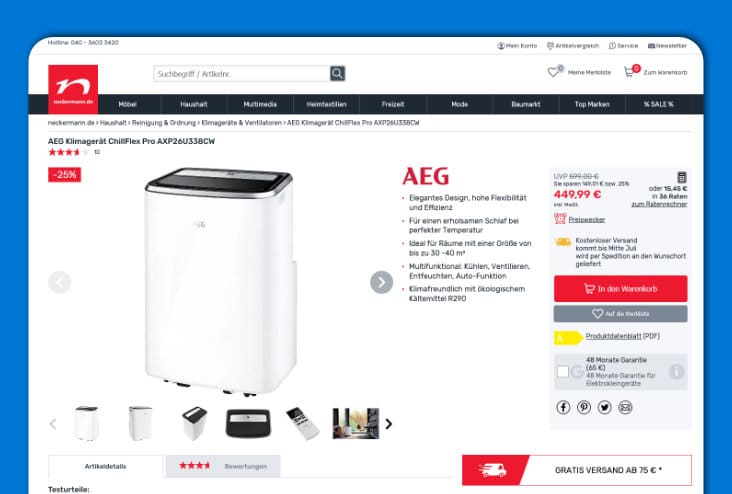Share product via Pinterest icon

coord(584,408)
